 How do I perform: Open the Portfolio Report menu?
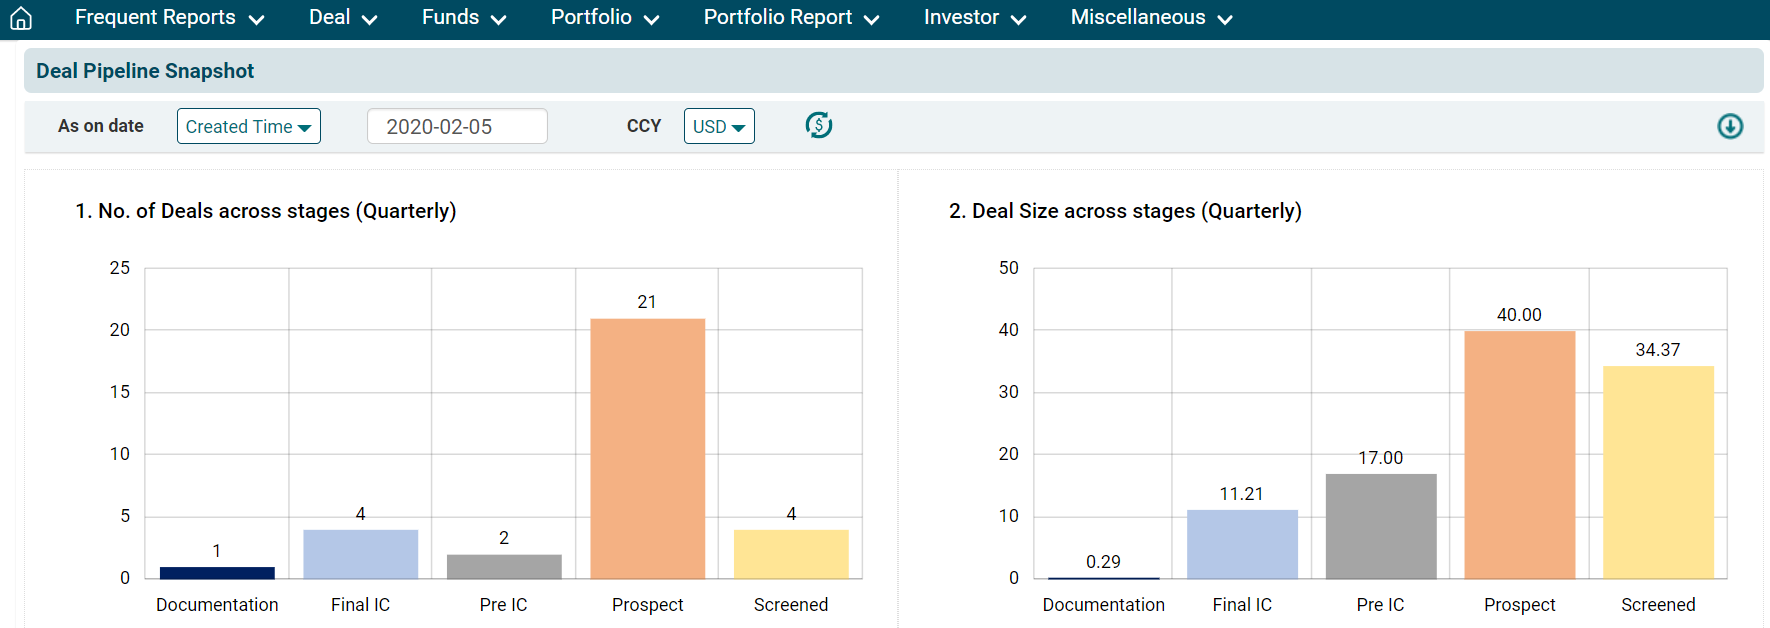790,18
